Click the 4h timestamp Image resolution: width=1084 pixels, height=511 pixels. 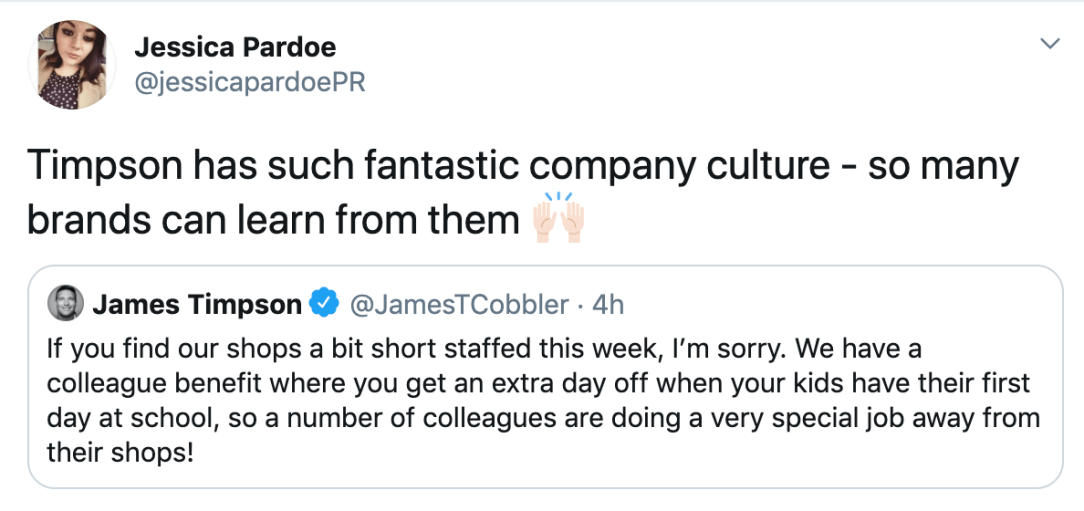tap(609, 304)
